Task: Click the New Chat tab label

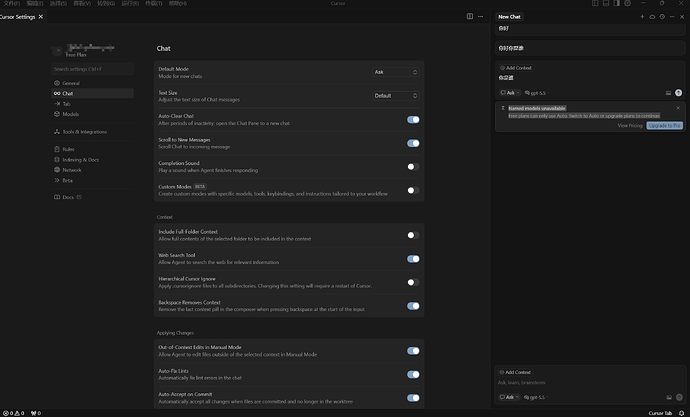Action: (509, 17)
